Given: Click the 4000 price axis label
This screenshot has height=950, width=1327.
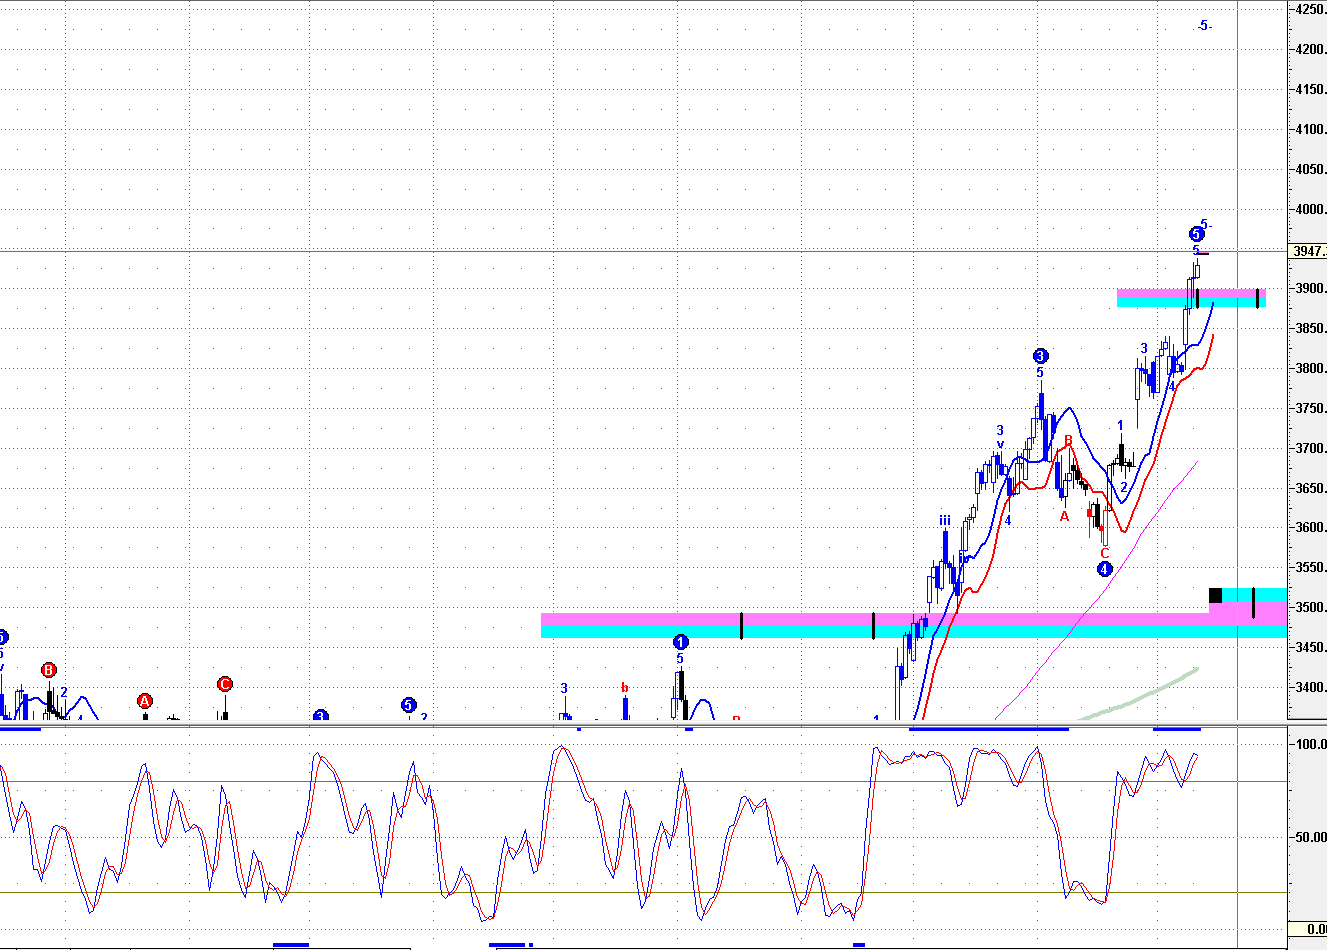Looking at the screenshot, I should pos(1309,209).
